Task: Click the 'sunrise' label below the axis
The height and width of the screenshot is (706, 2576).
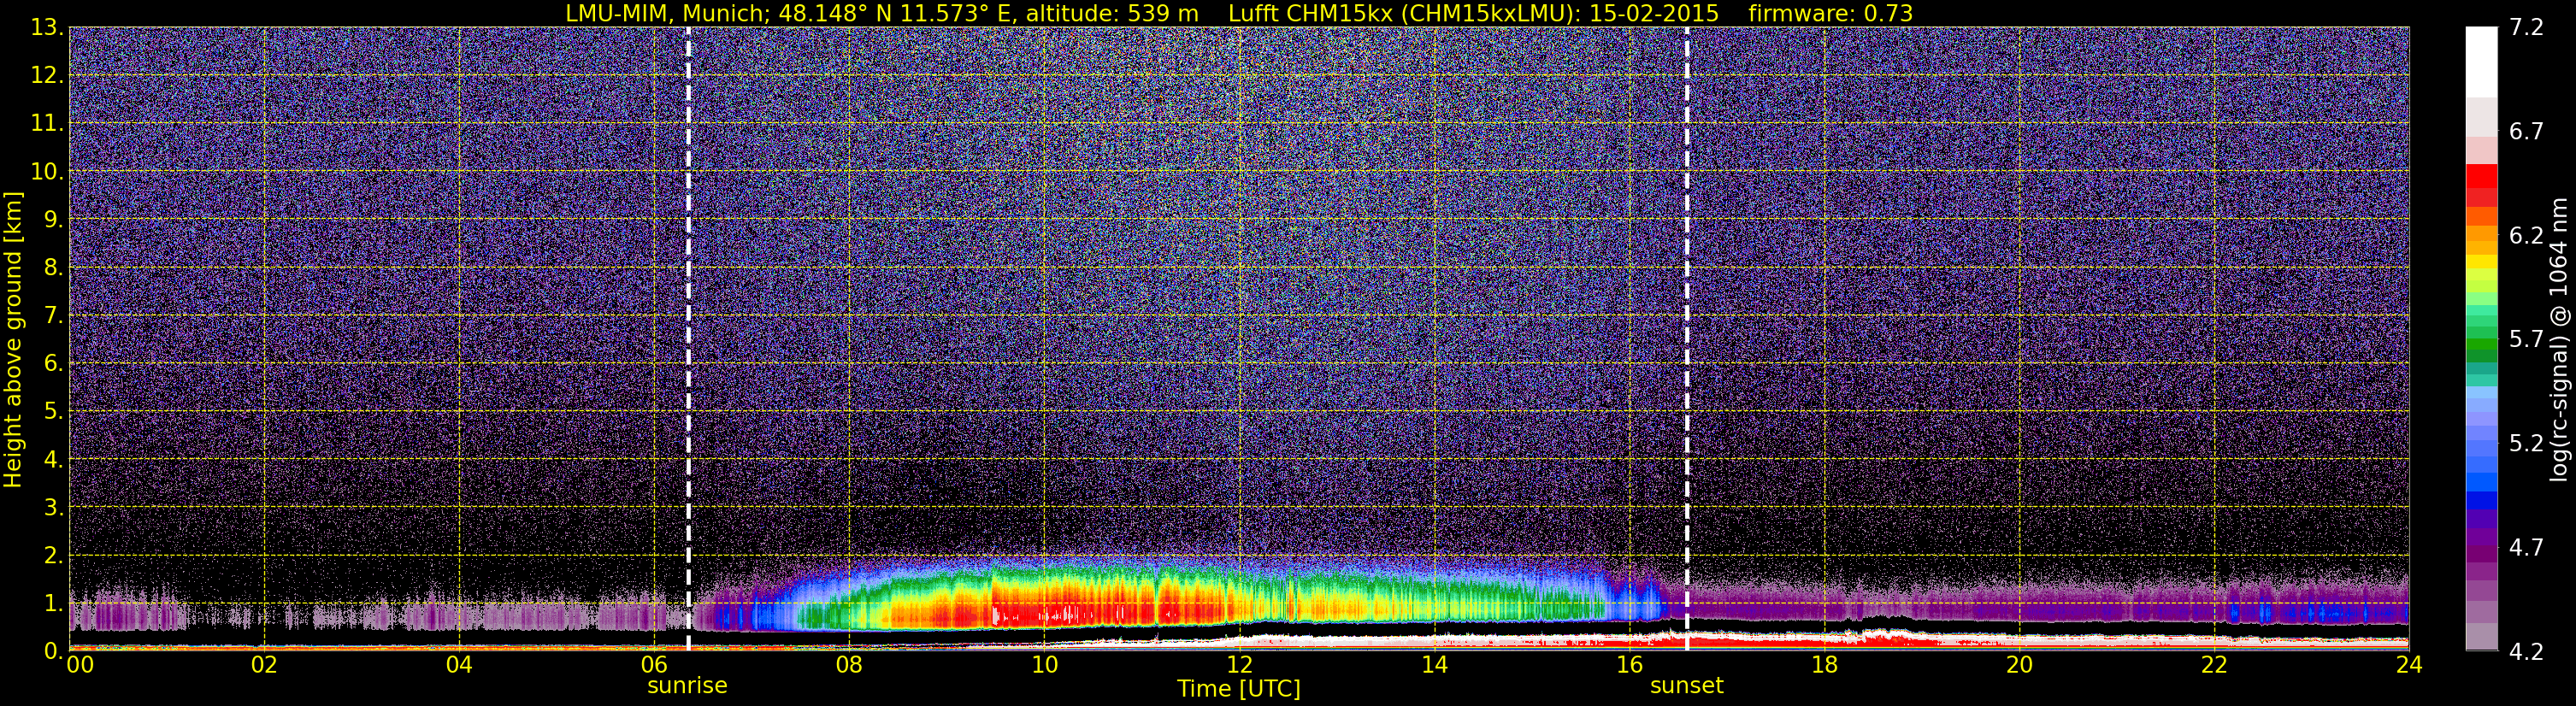Action: tap(687, 686)
